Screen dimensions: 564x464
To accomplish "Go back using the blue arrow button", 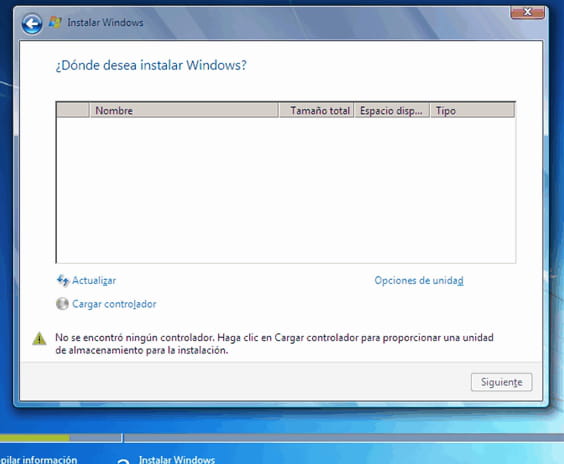I will 32,24.
